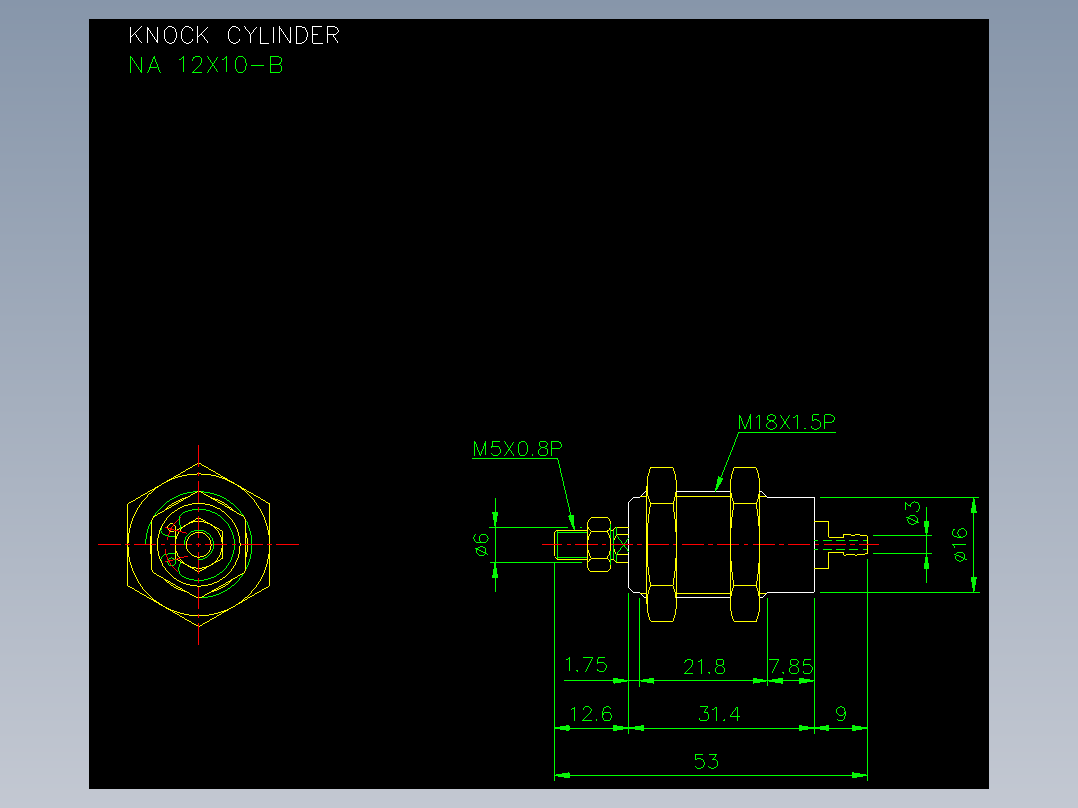Select the 1.75 dimension value
Screen dimensions: 1078x808
click(x=586, y=665)
